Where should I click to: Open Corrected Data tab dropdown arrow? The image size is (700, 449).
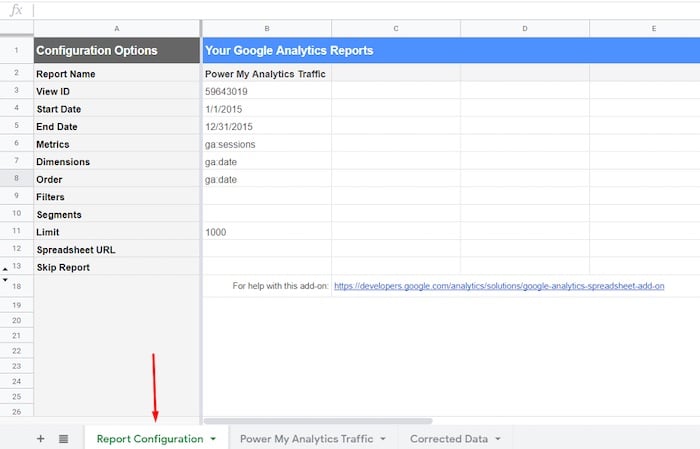point(498,439)
